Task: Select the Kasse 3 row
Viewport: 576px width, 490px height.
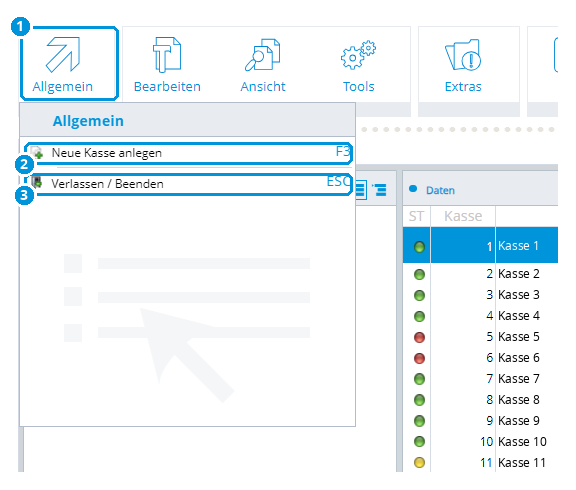Action: [x=480, y=295]
